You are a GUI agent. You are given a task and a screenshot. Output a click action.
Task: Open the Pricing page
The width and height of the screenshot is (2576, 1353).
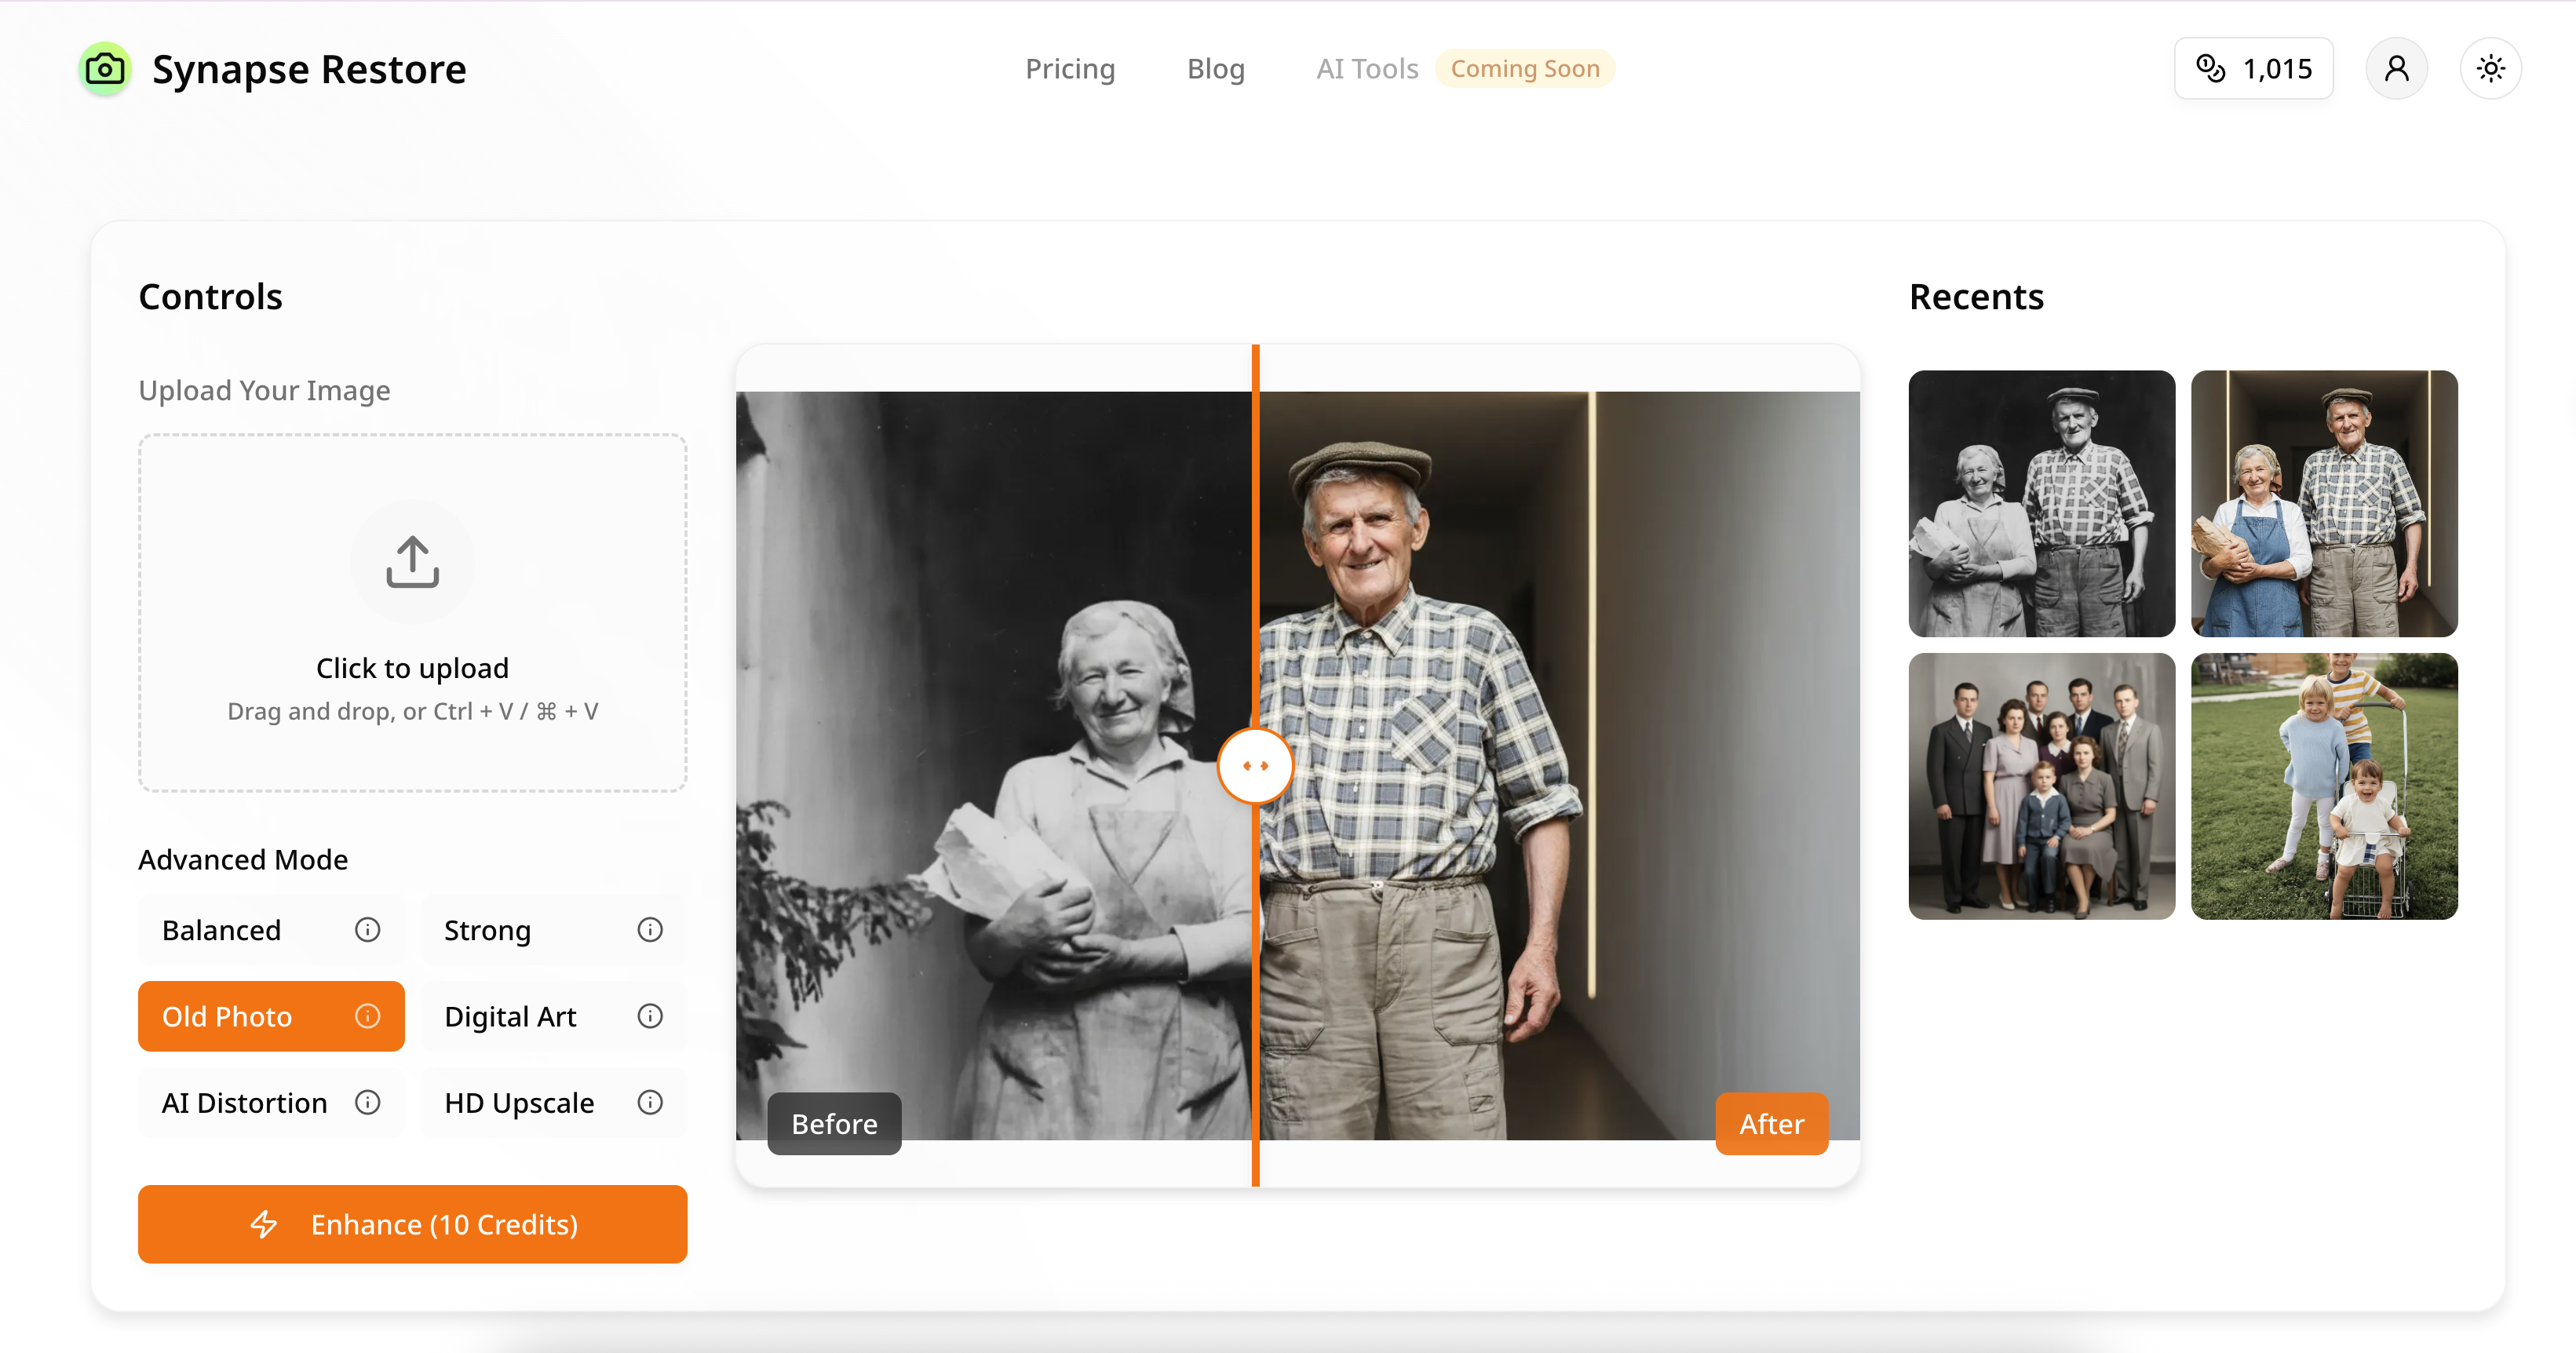1070,68
